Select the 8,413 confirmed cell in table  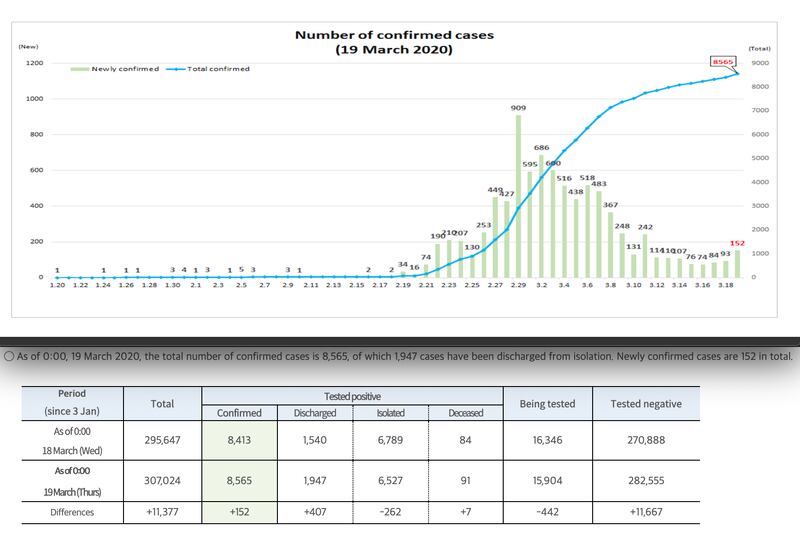coord(239,438)
